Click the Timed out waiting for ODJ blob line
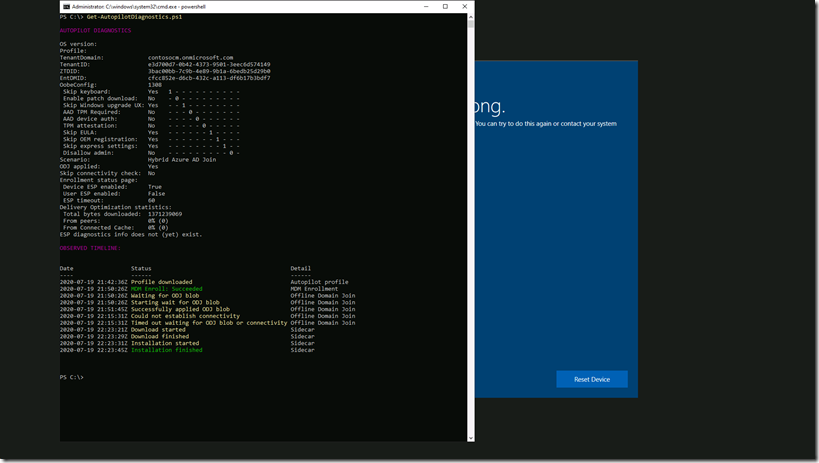The height and width of the screenshot is (463, 819). pos(208,323)
